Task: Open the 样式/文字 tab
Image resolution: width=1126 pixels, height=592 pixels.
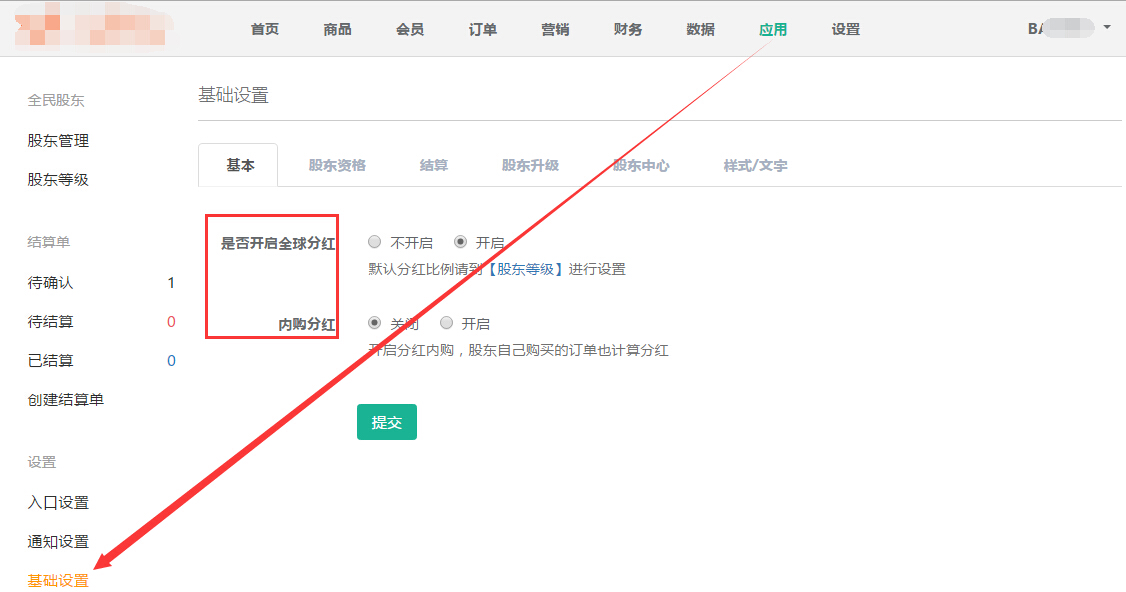Action: point(755,165)
